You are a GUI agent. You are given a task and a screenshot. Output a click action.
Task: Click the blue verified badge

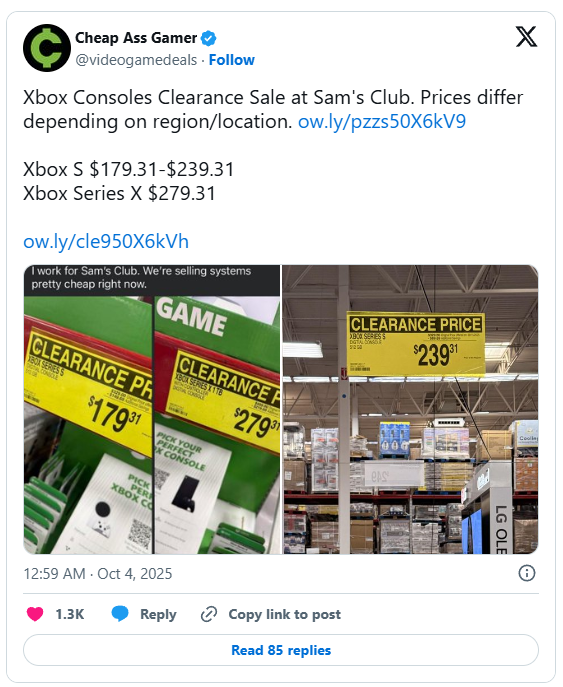point(208,39)
